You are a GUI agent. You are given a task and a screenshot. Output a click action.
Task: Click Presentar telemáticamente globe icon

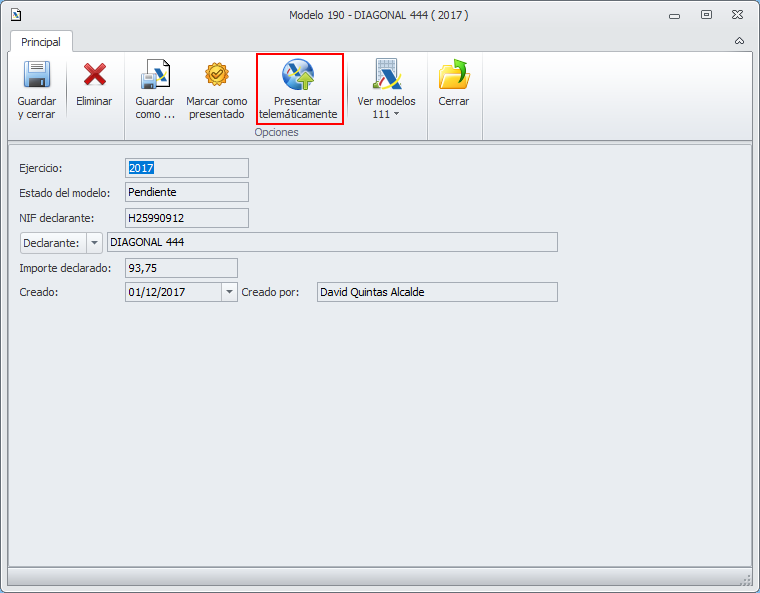tap(298, 74)
